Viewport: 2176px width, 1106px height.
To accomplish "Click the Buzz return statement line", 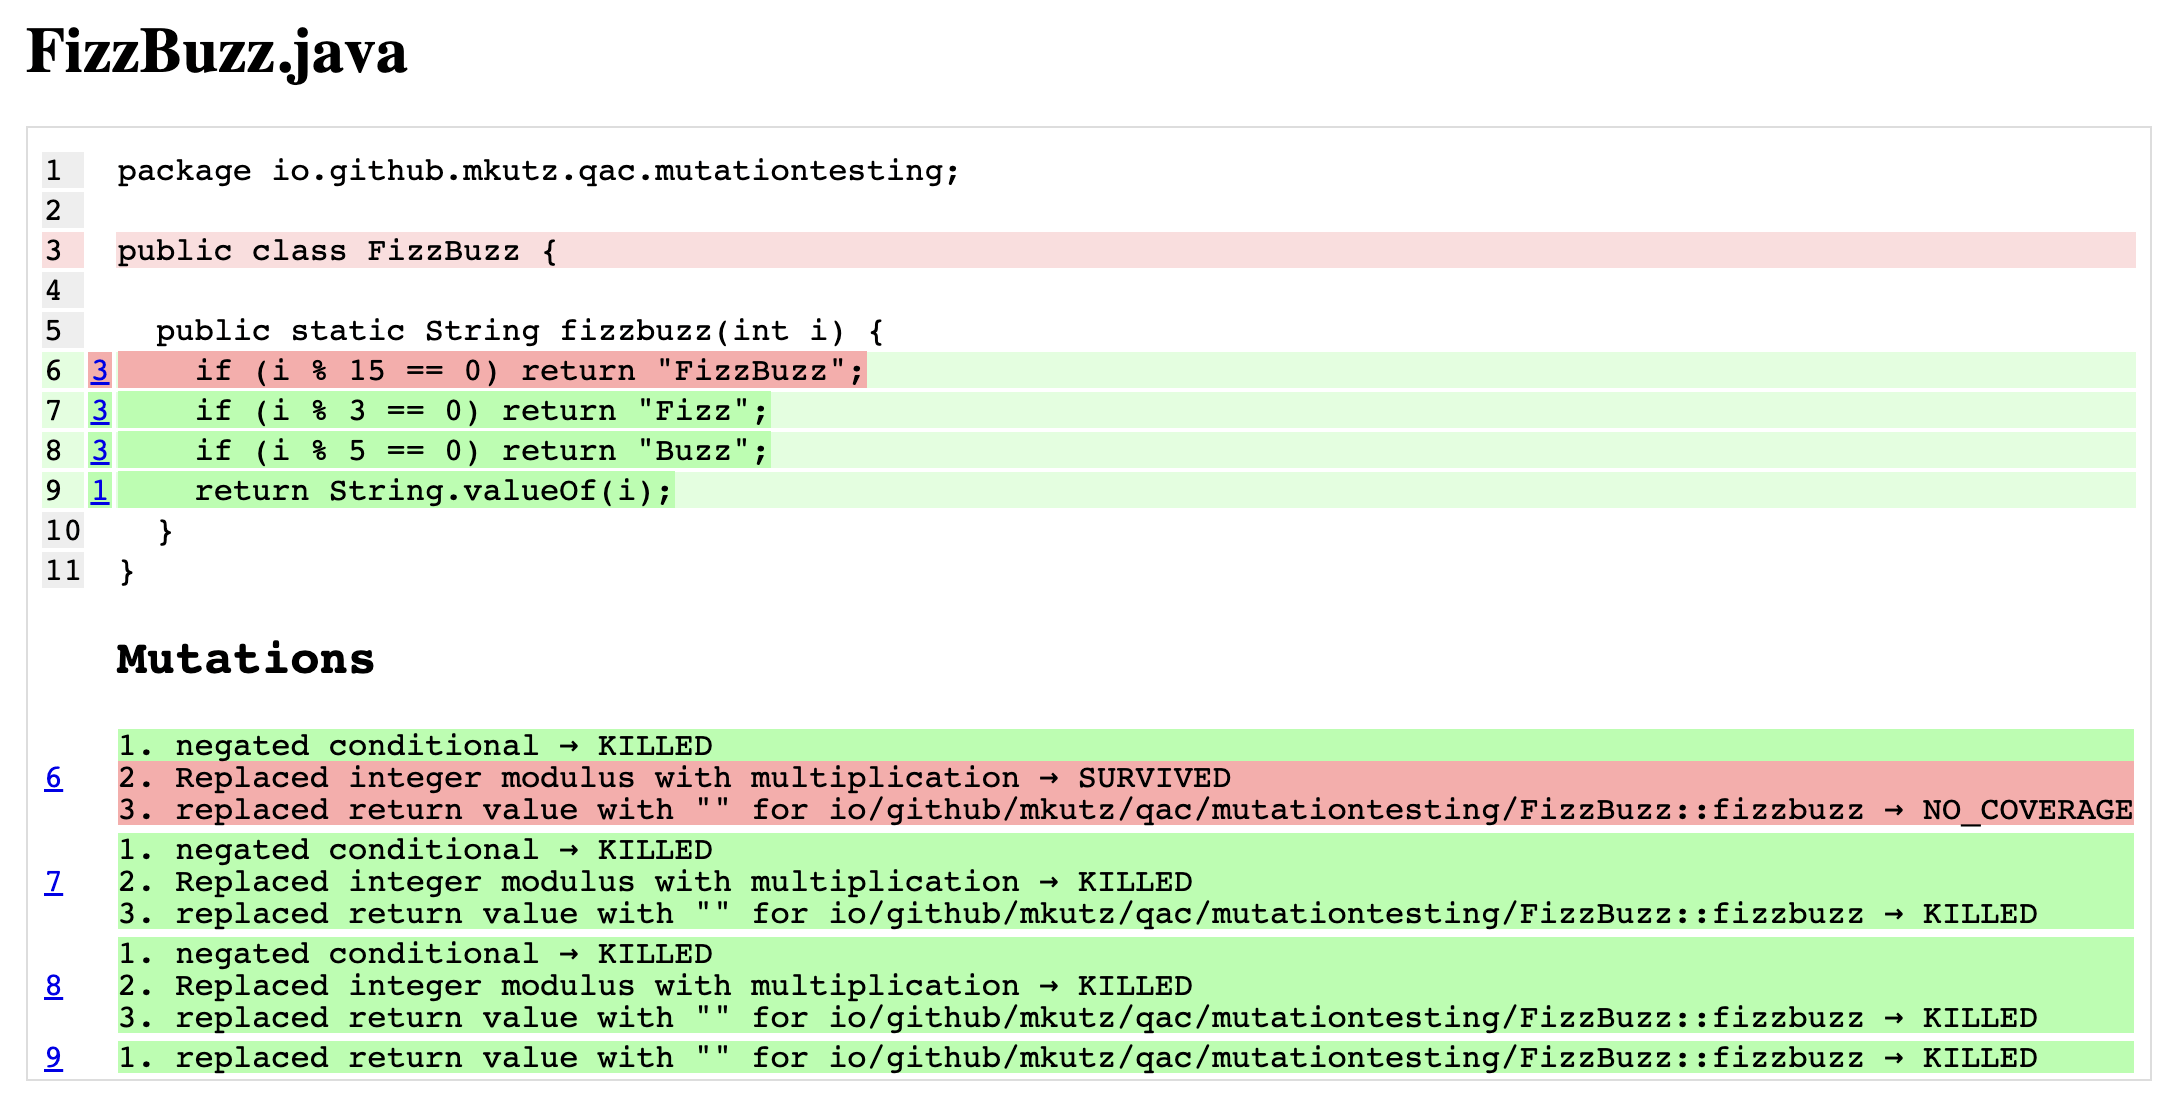I will tap(480, 451).
